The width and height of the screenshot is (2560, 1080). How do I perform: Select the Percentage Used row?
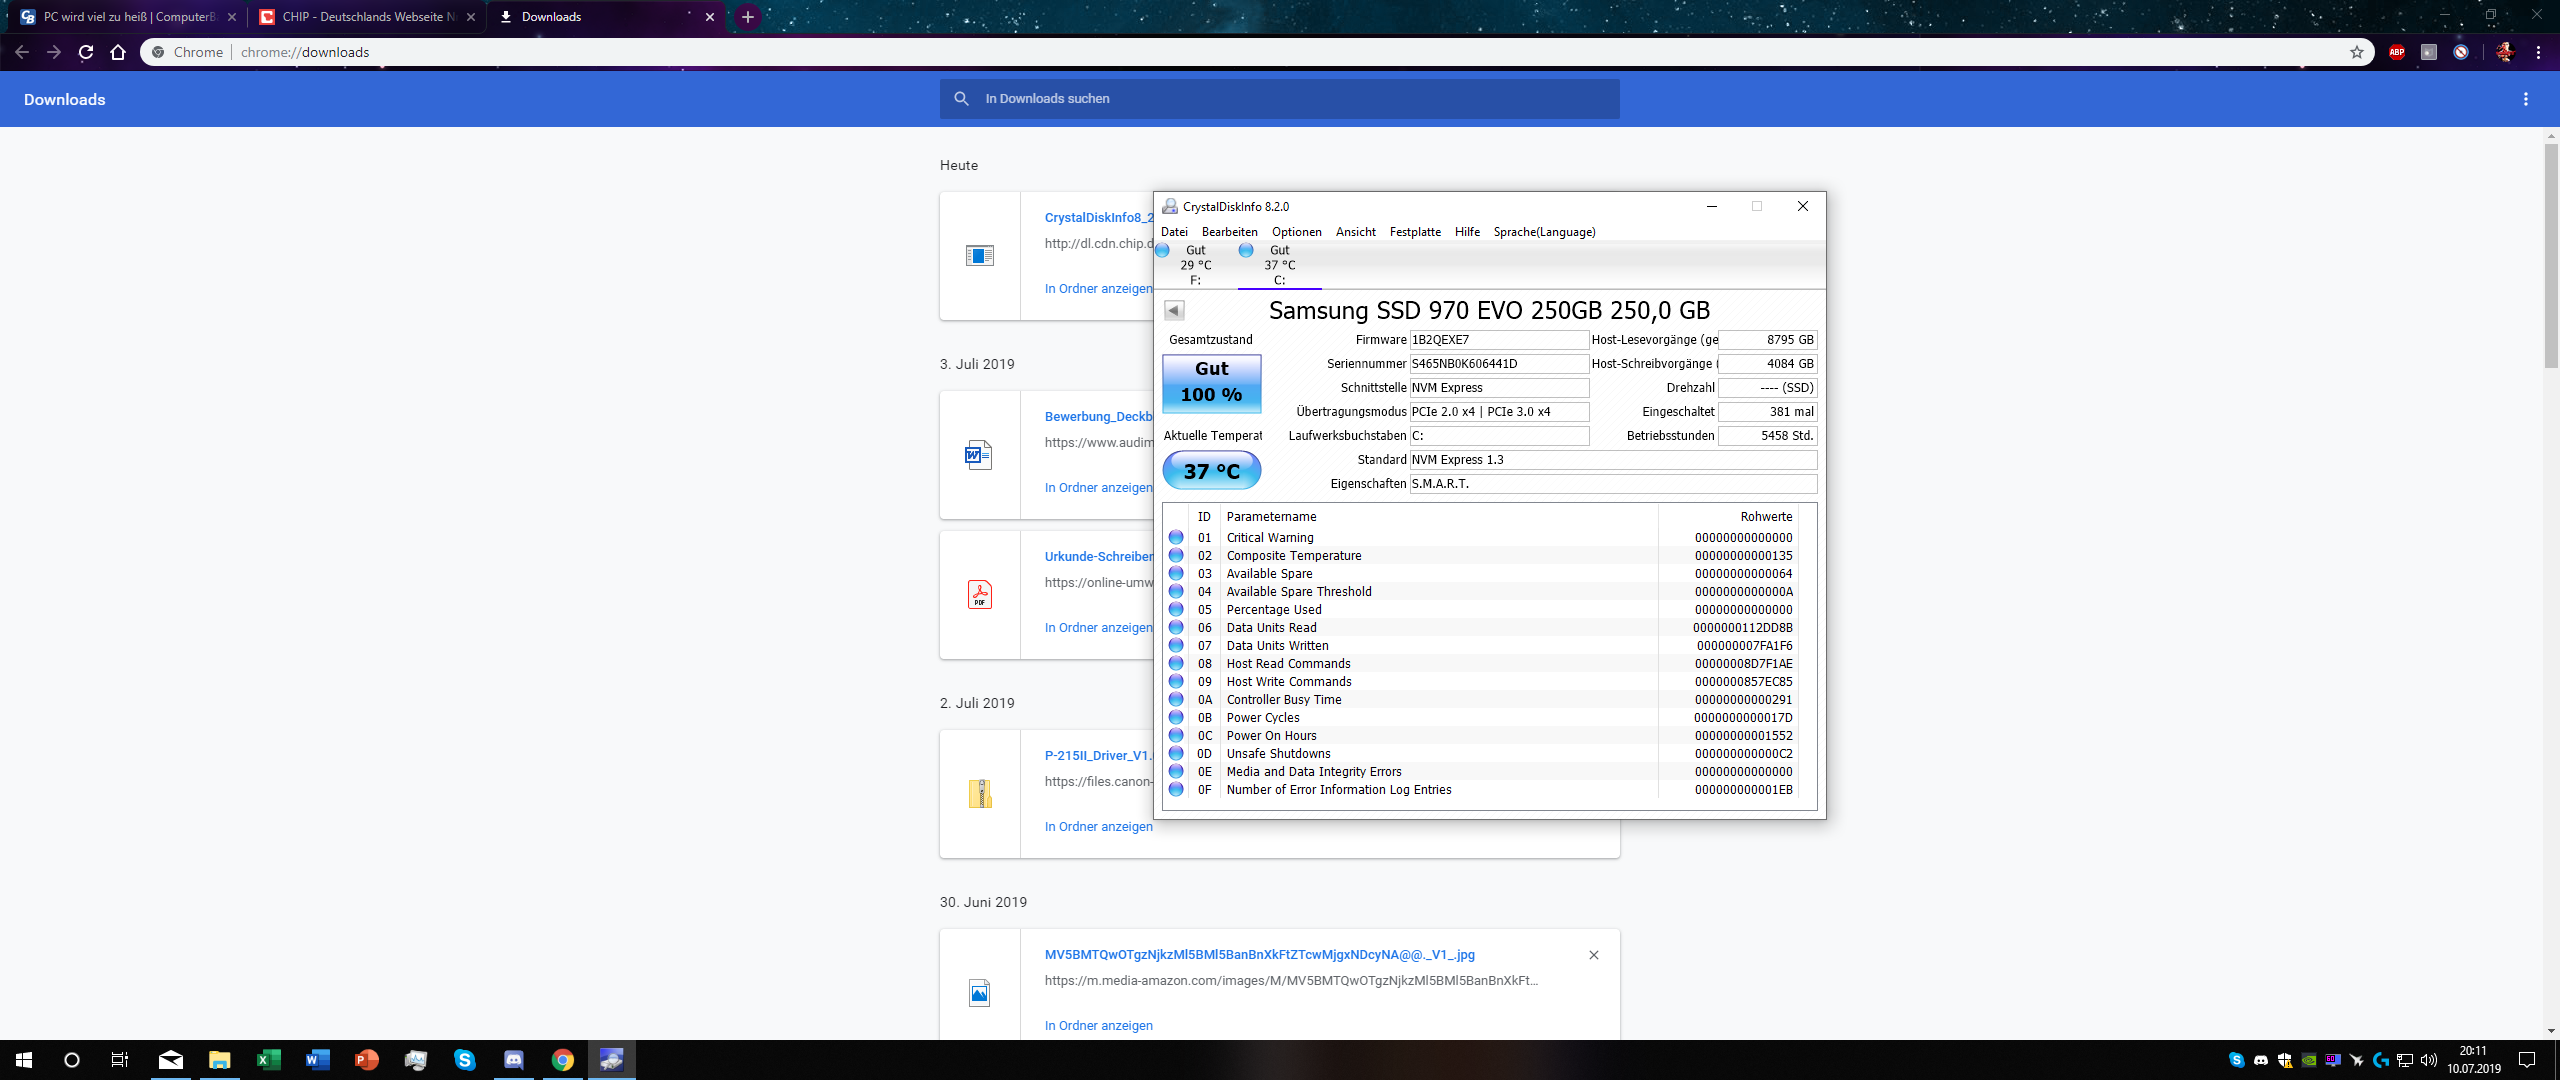pos(1480,610)
